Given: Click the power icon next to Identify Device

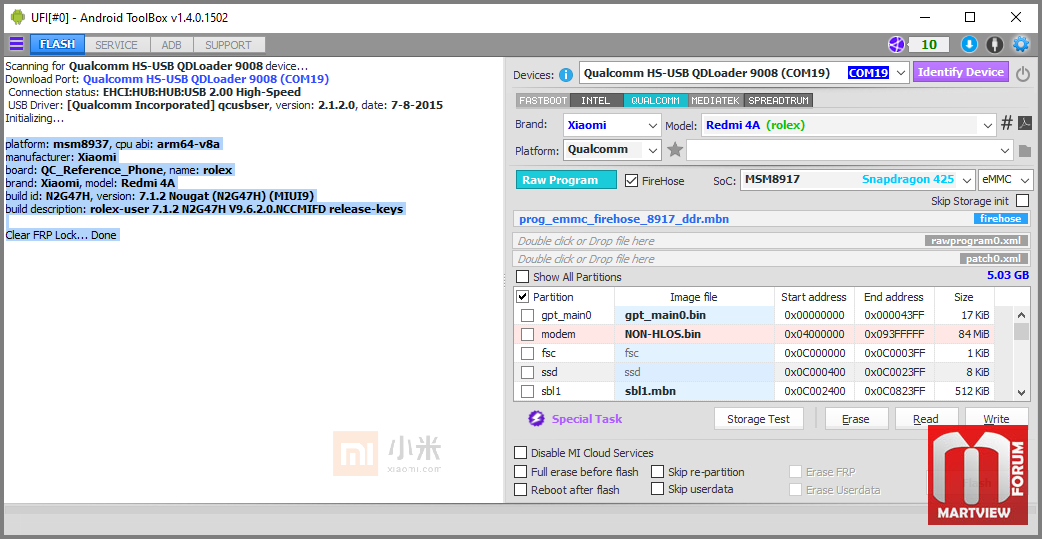Looking at the screenshot, I should 1023,73.
